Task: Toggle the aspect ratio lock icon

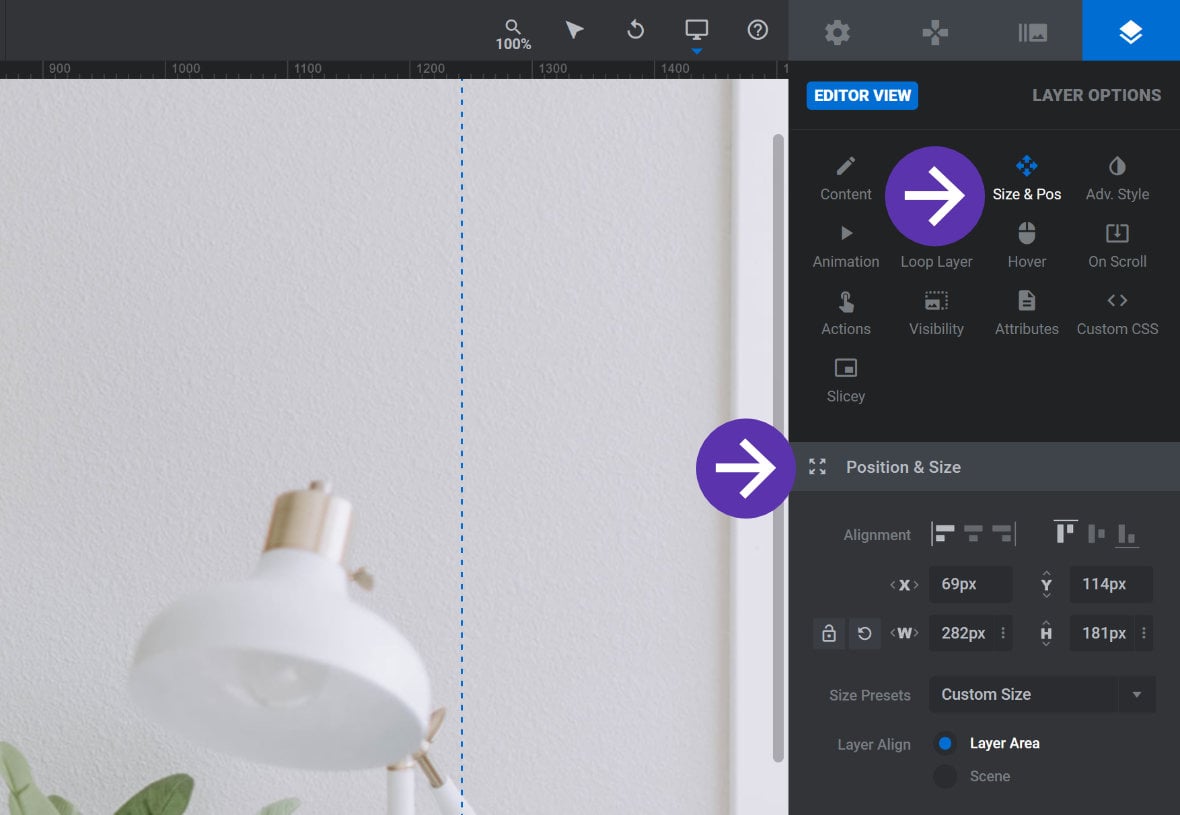Action: tap(829, 634)
